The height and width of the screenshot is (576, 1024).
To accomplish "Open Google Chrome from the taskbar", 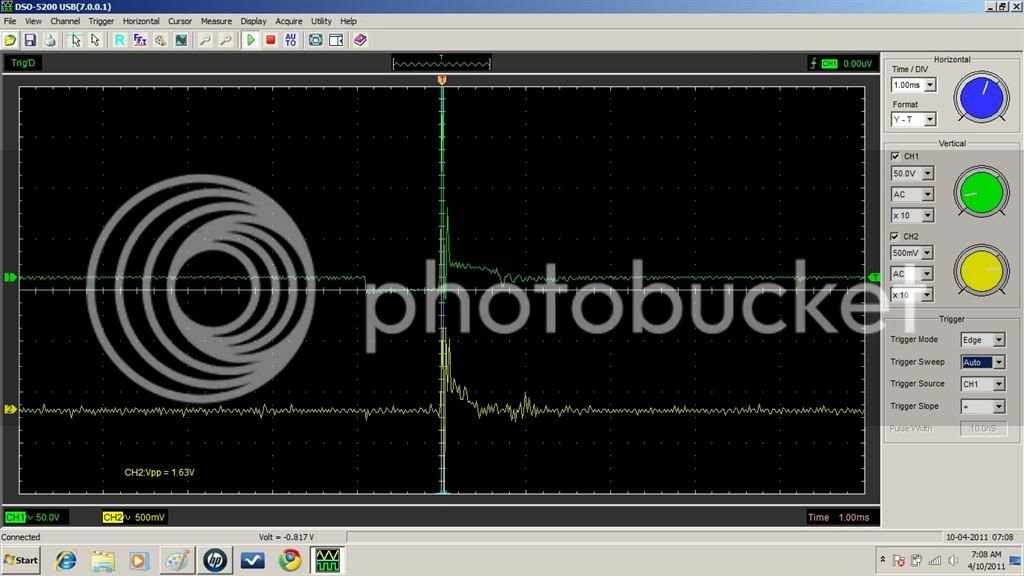I will pos(290,560).
